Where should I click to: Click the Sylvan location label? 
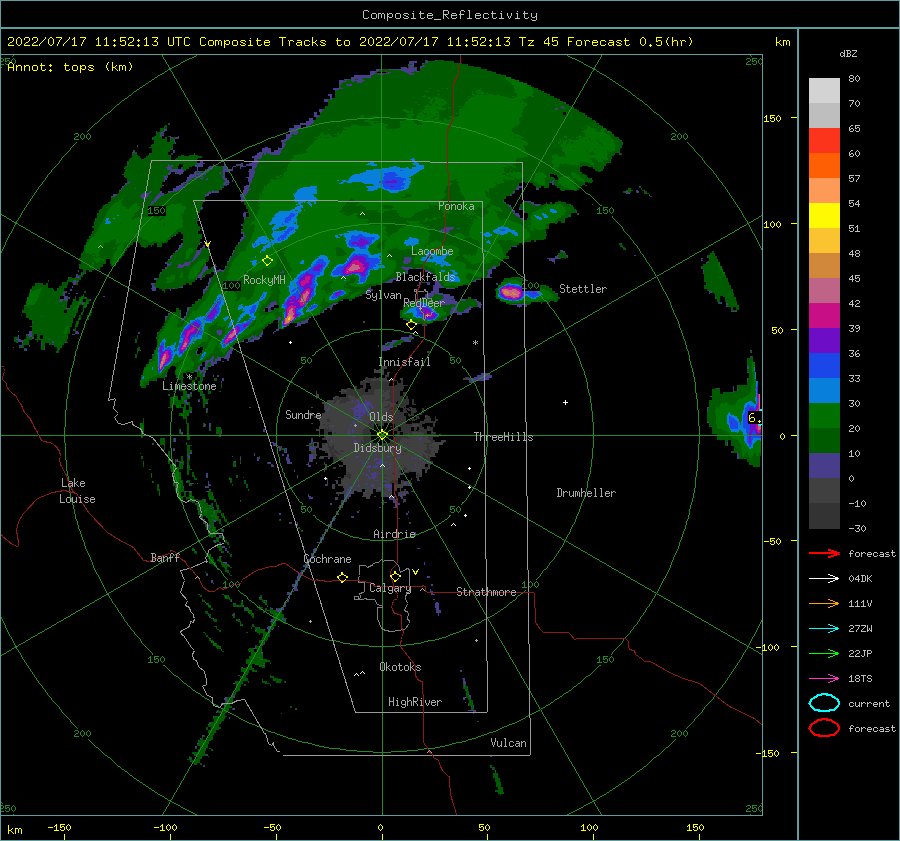(x=383, y=295)
